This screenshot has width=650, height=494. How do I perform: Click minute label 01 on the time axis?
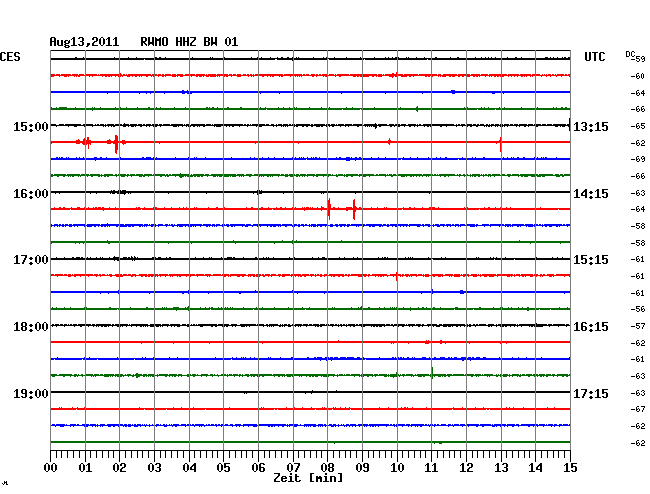point(85,468)
